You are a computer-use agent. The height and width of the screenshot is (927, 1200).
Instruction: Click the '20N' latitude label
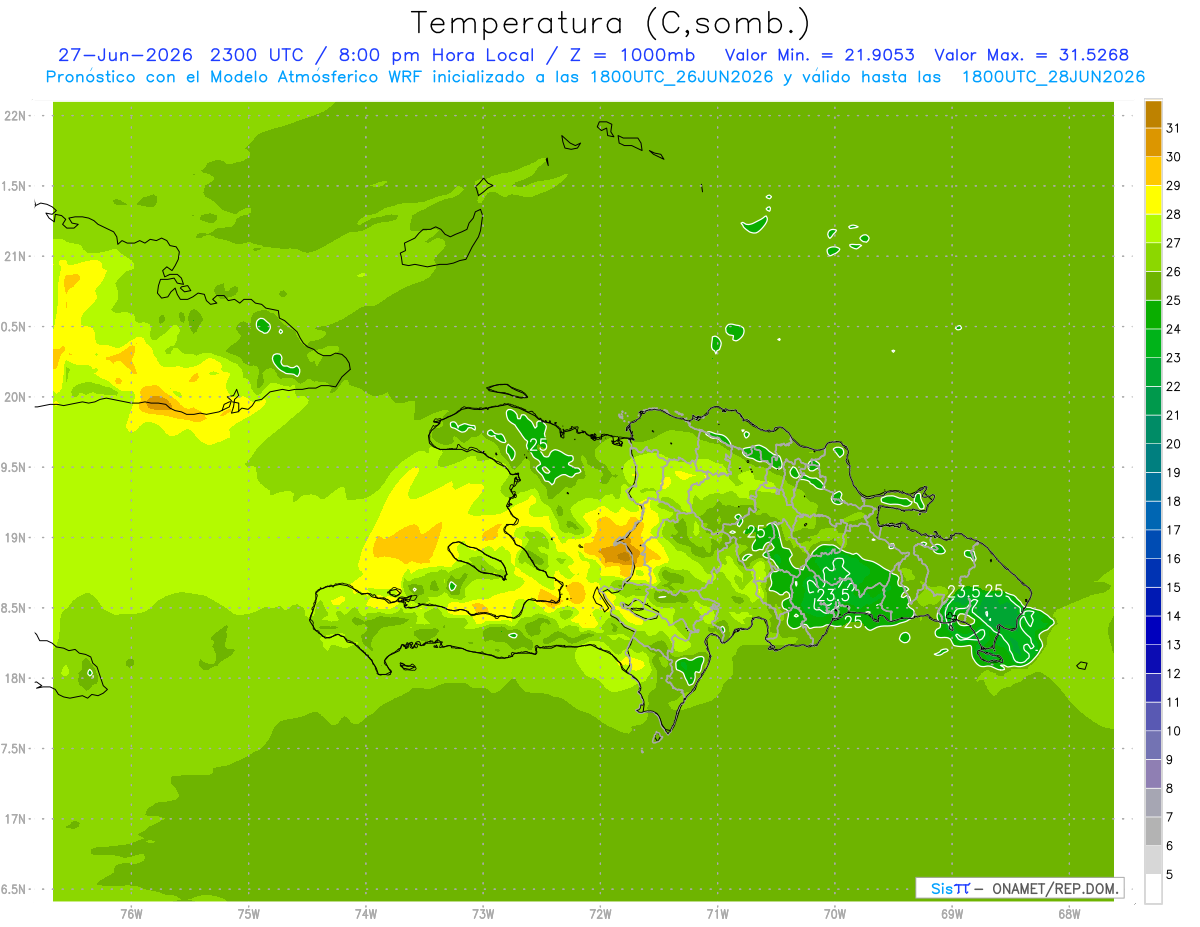click(x=17, y=397)
